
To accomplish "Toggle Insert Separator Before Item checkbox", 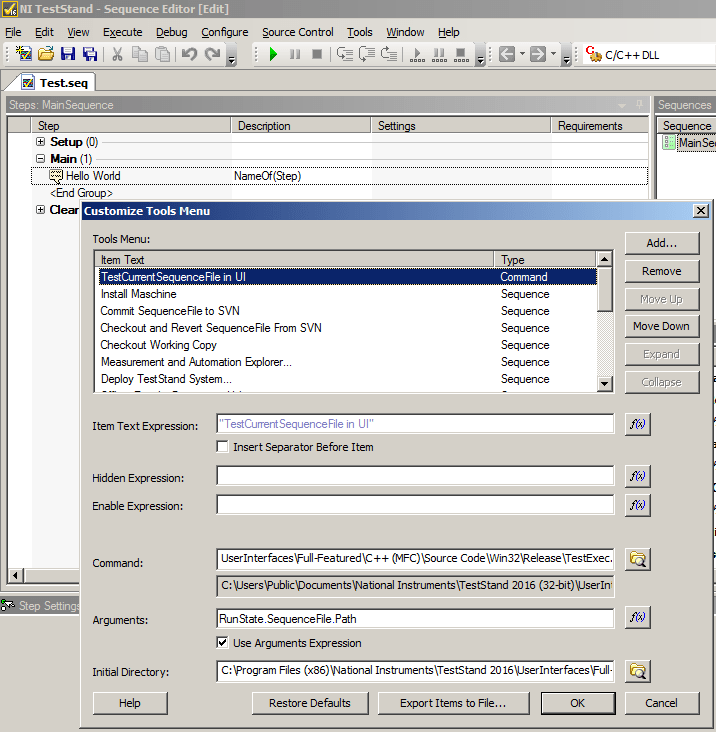I will pyautogui.click(x=223, y=447).
